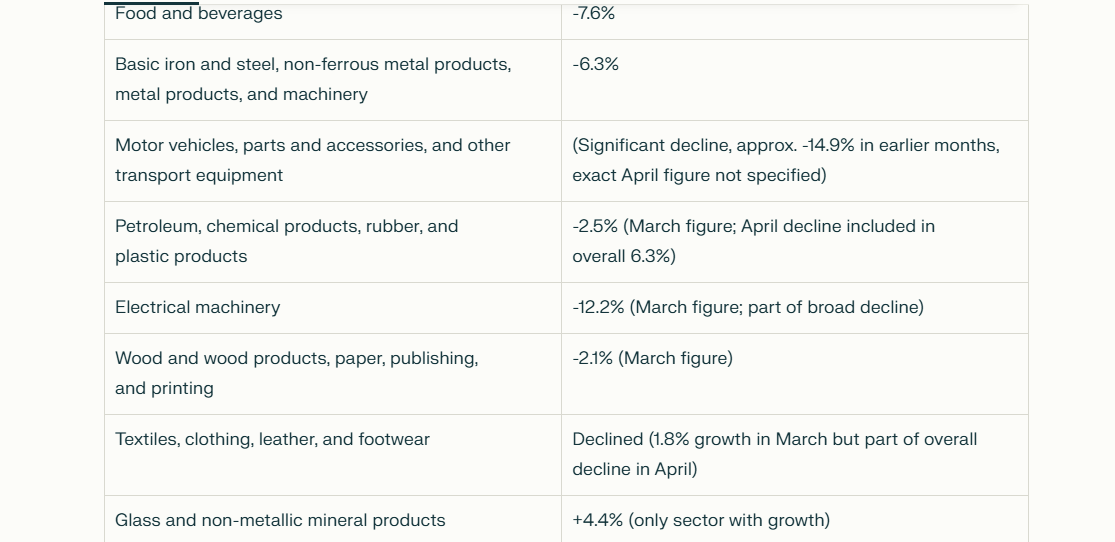Click the words 'transport equipment' in table
The width and height of the screenshot is (1115, 542).
199,176
